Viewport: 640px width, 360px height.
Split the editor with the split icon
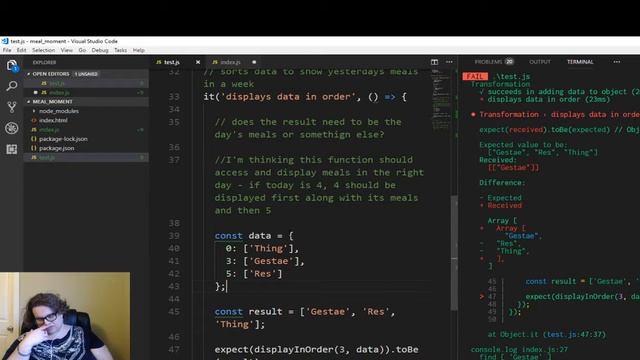(434, 62)
